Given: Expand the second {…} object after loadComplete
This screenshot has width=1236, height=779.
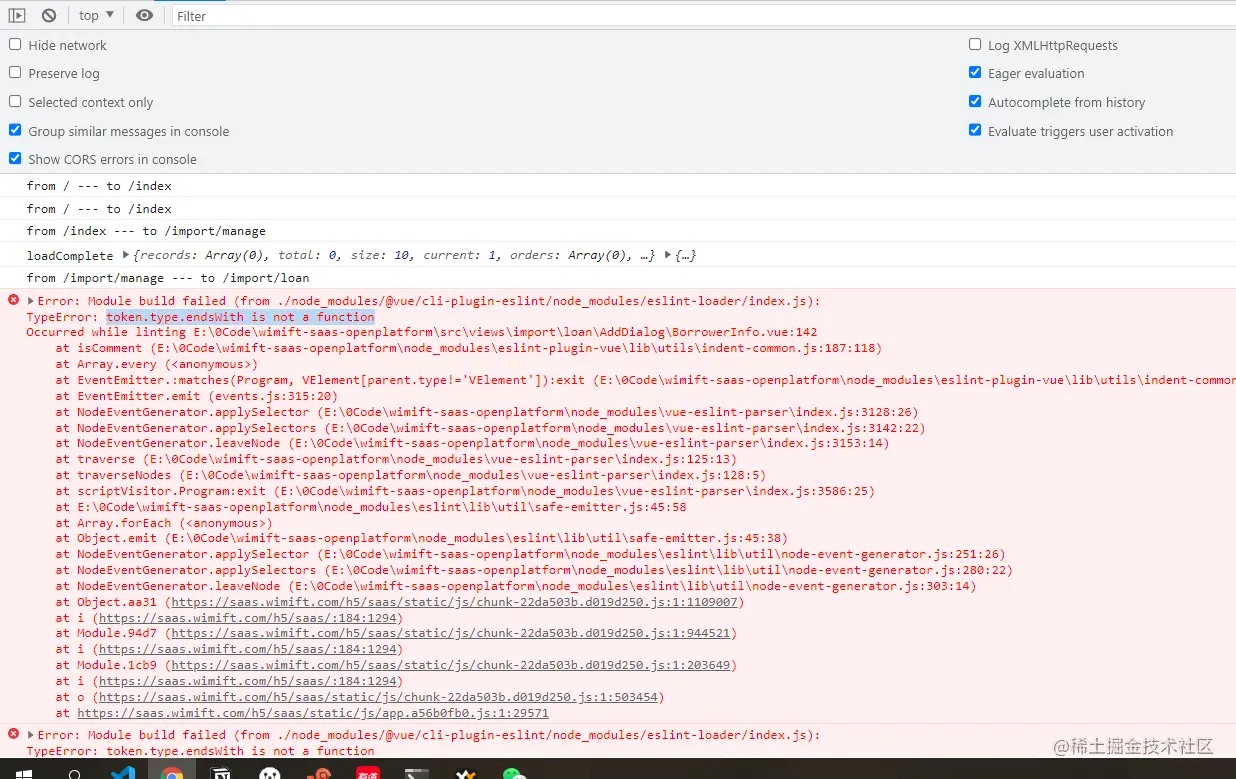Looking at the screenshot, I should (x=669, y=255).
